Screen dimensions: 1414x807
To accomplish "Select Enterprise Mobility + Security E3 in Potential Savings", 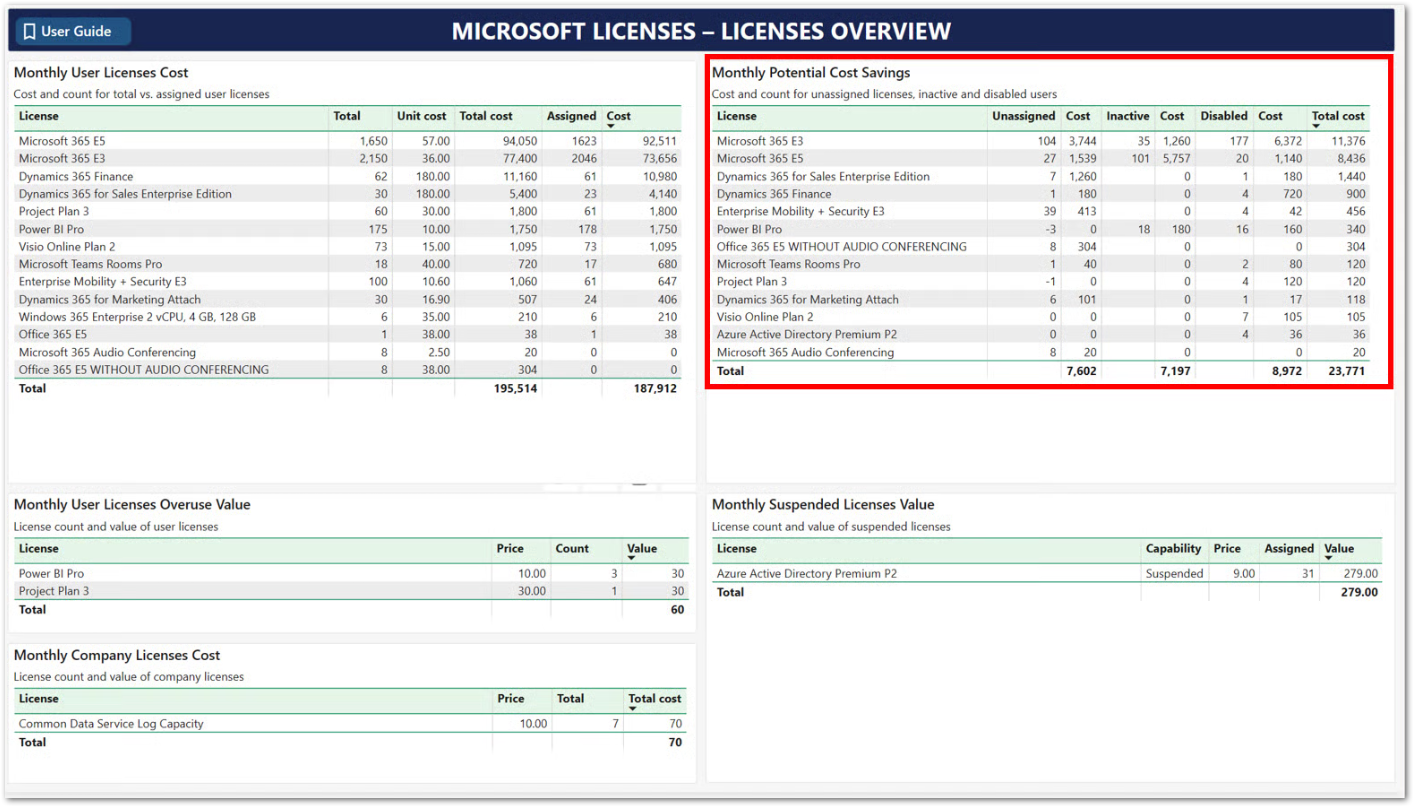I will (x=800, y=212).
